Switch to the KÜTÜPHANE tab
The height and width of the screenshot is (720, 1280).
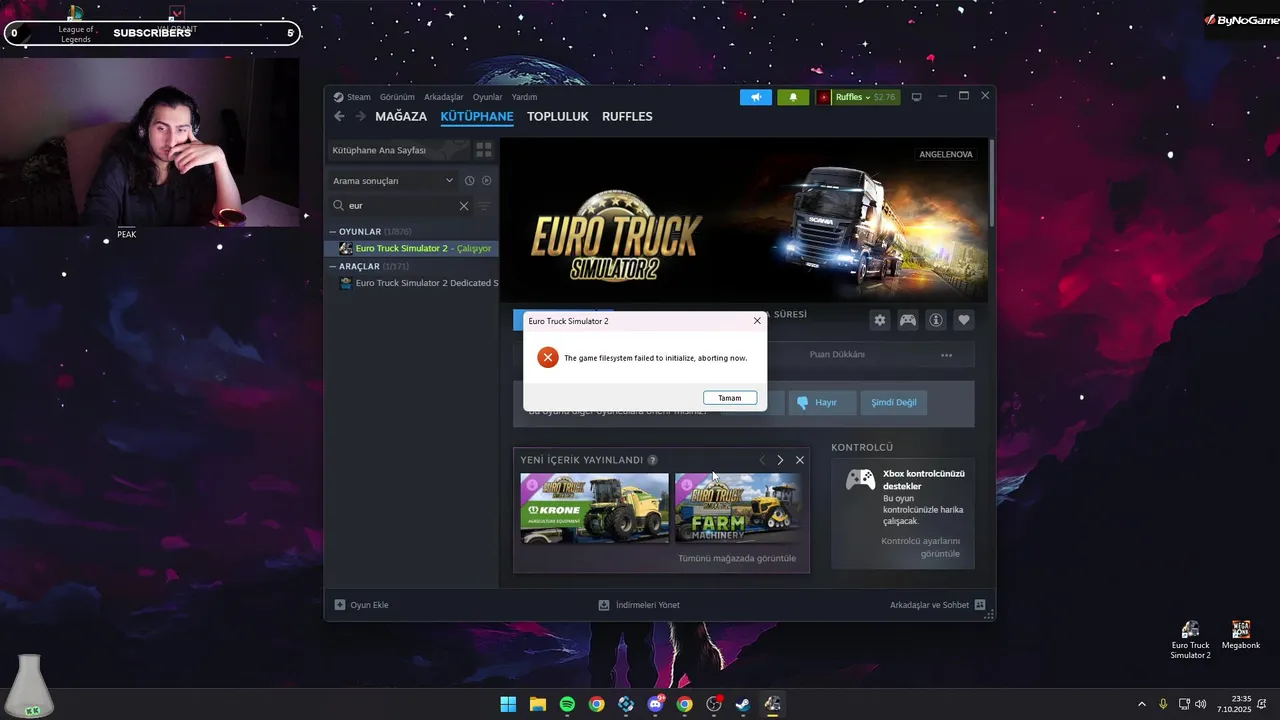point(477,117)
